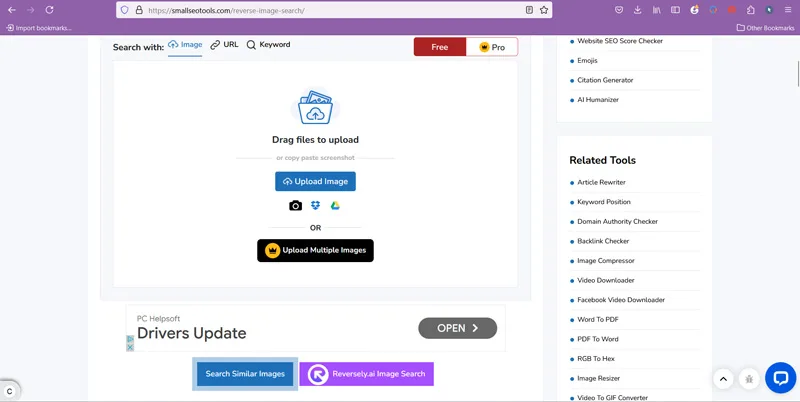Click the OPEN button on the ad
Viewport: 800px width, 402px height.
point(458,328)
